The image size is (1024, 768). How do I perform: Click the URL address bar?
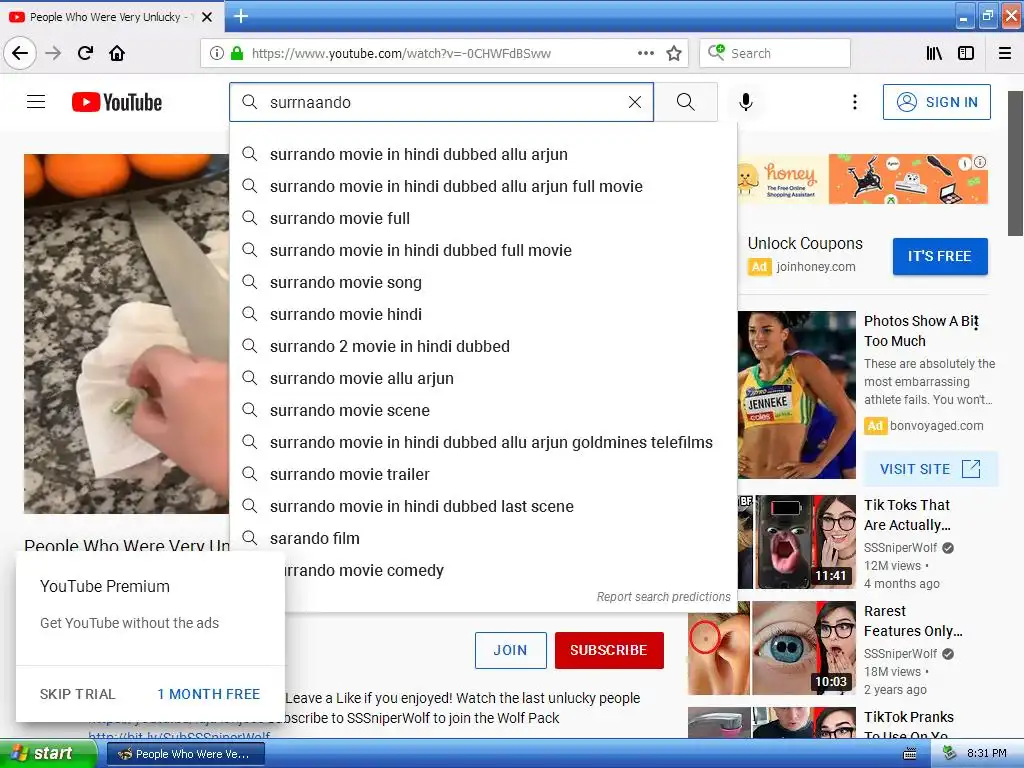[x=444, y=53]
